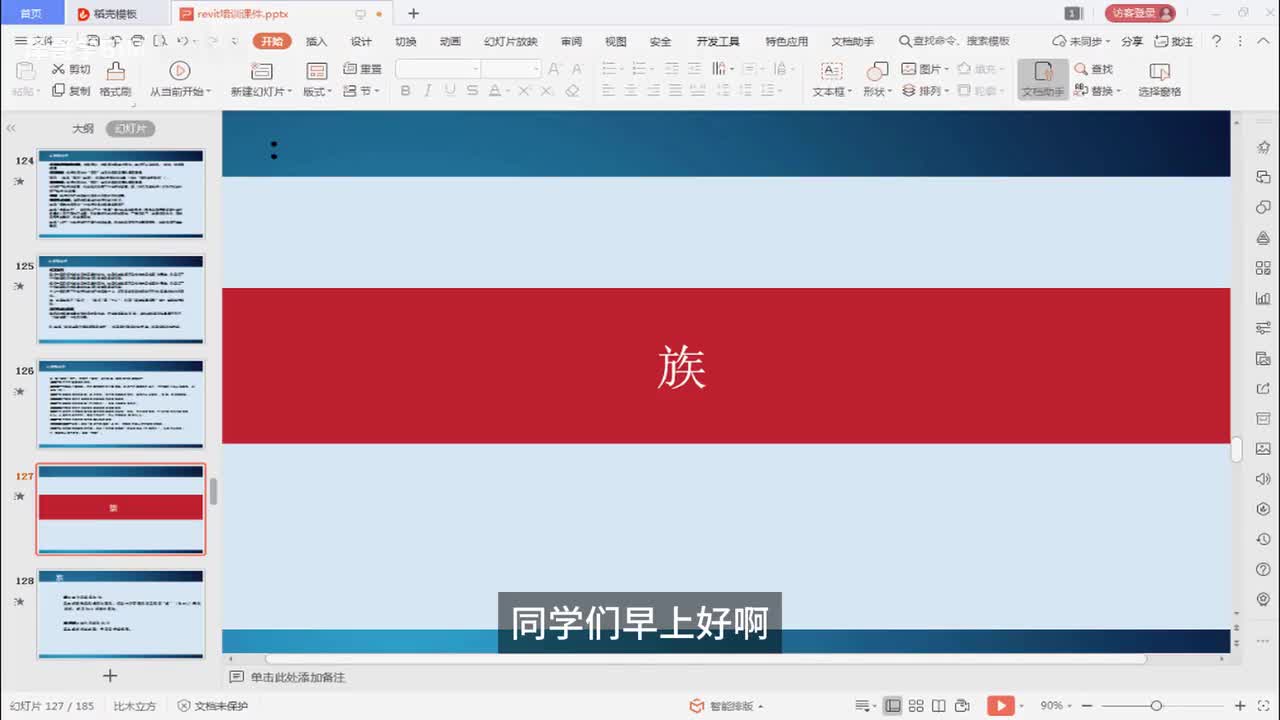Switch panel to 大纲 outline view
The height and width of the screenshot is (720, 1280).
tap(83, 129)
